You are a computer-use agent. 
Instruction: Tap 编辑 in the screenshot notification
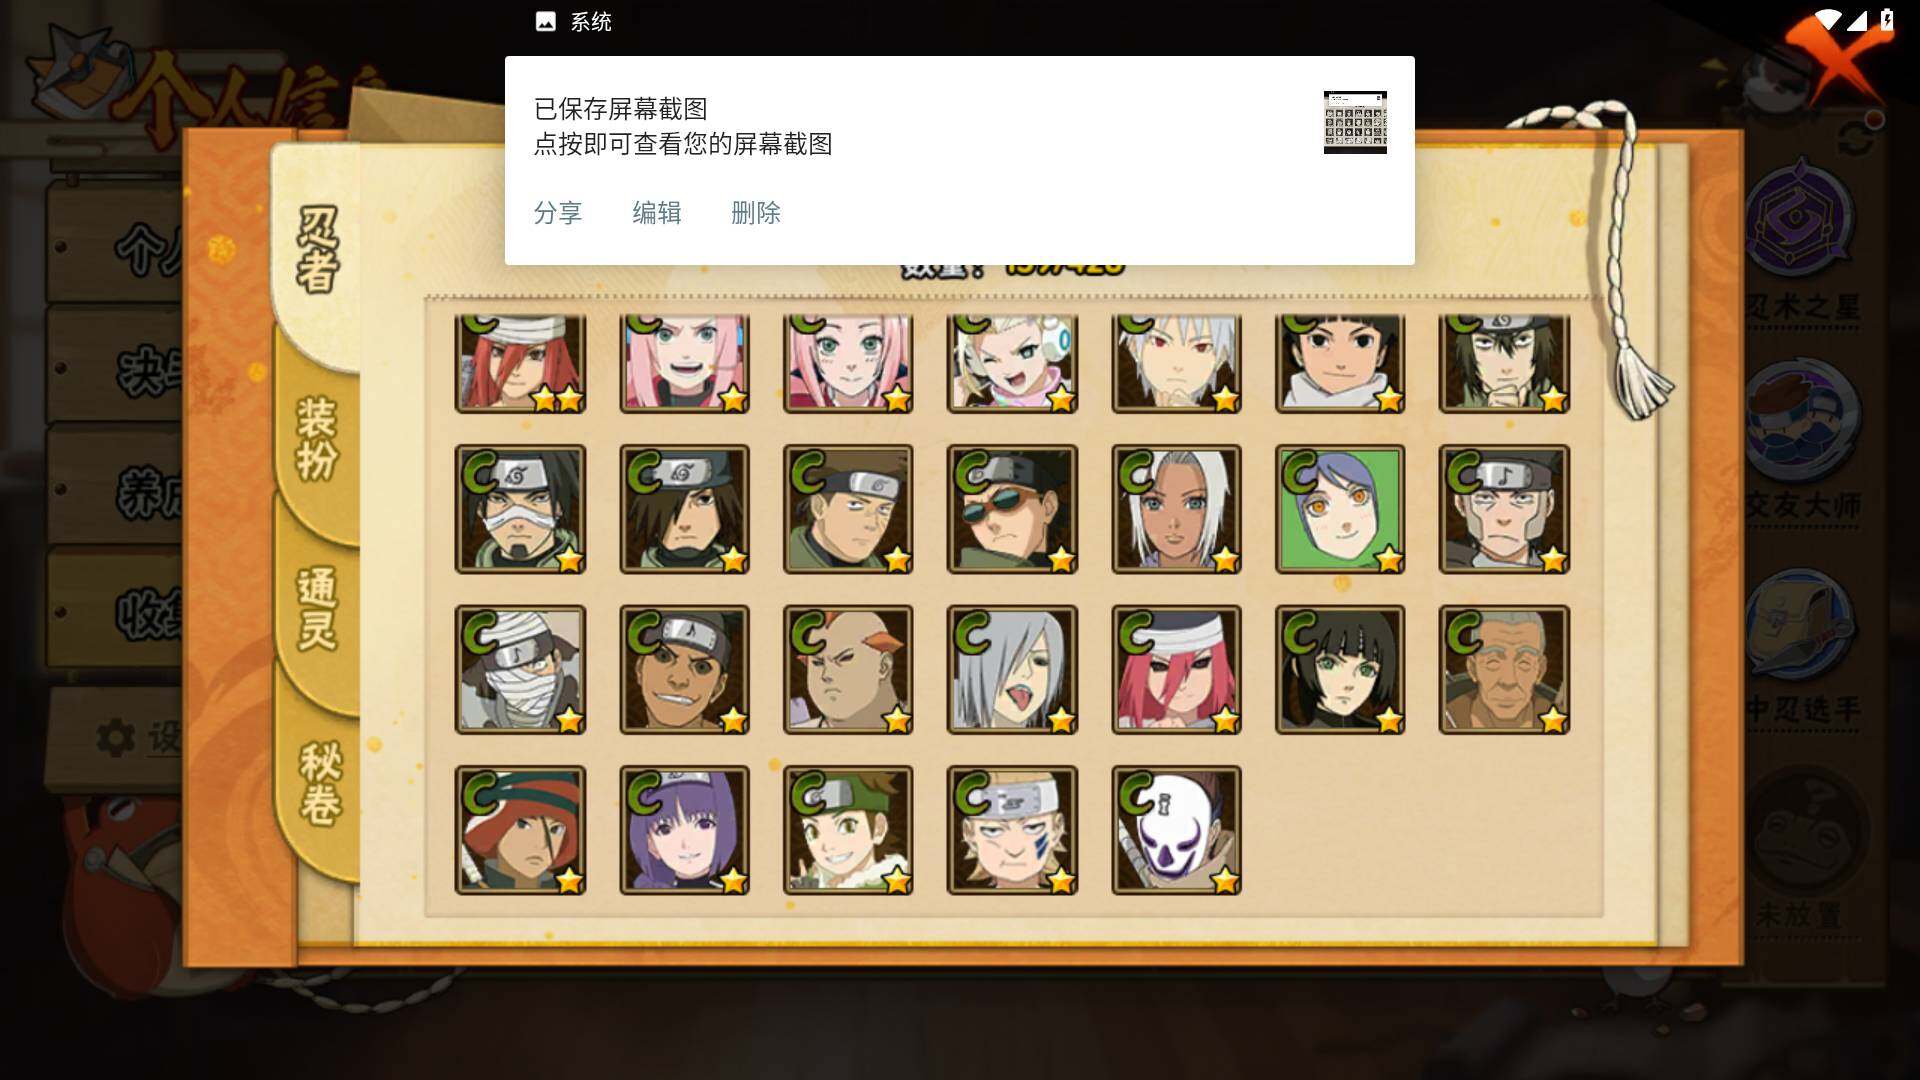657,213
